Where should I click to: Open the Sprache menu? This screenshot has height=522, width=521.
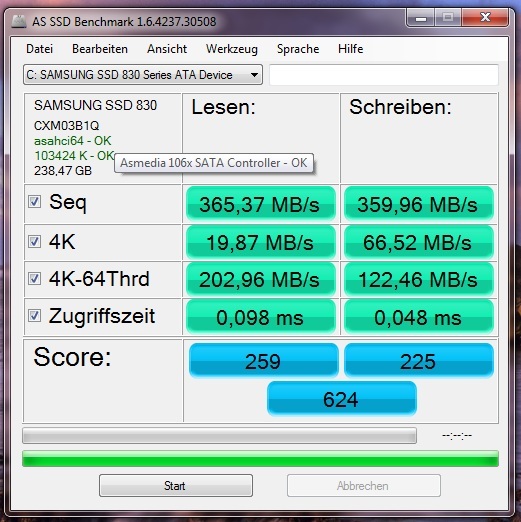click(x=298, y=49)
